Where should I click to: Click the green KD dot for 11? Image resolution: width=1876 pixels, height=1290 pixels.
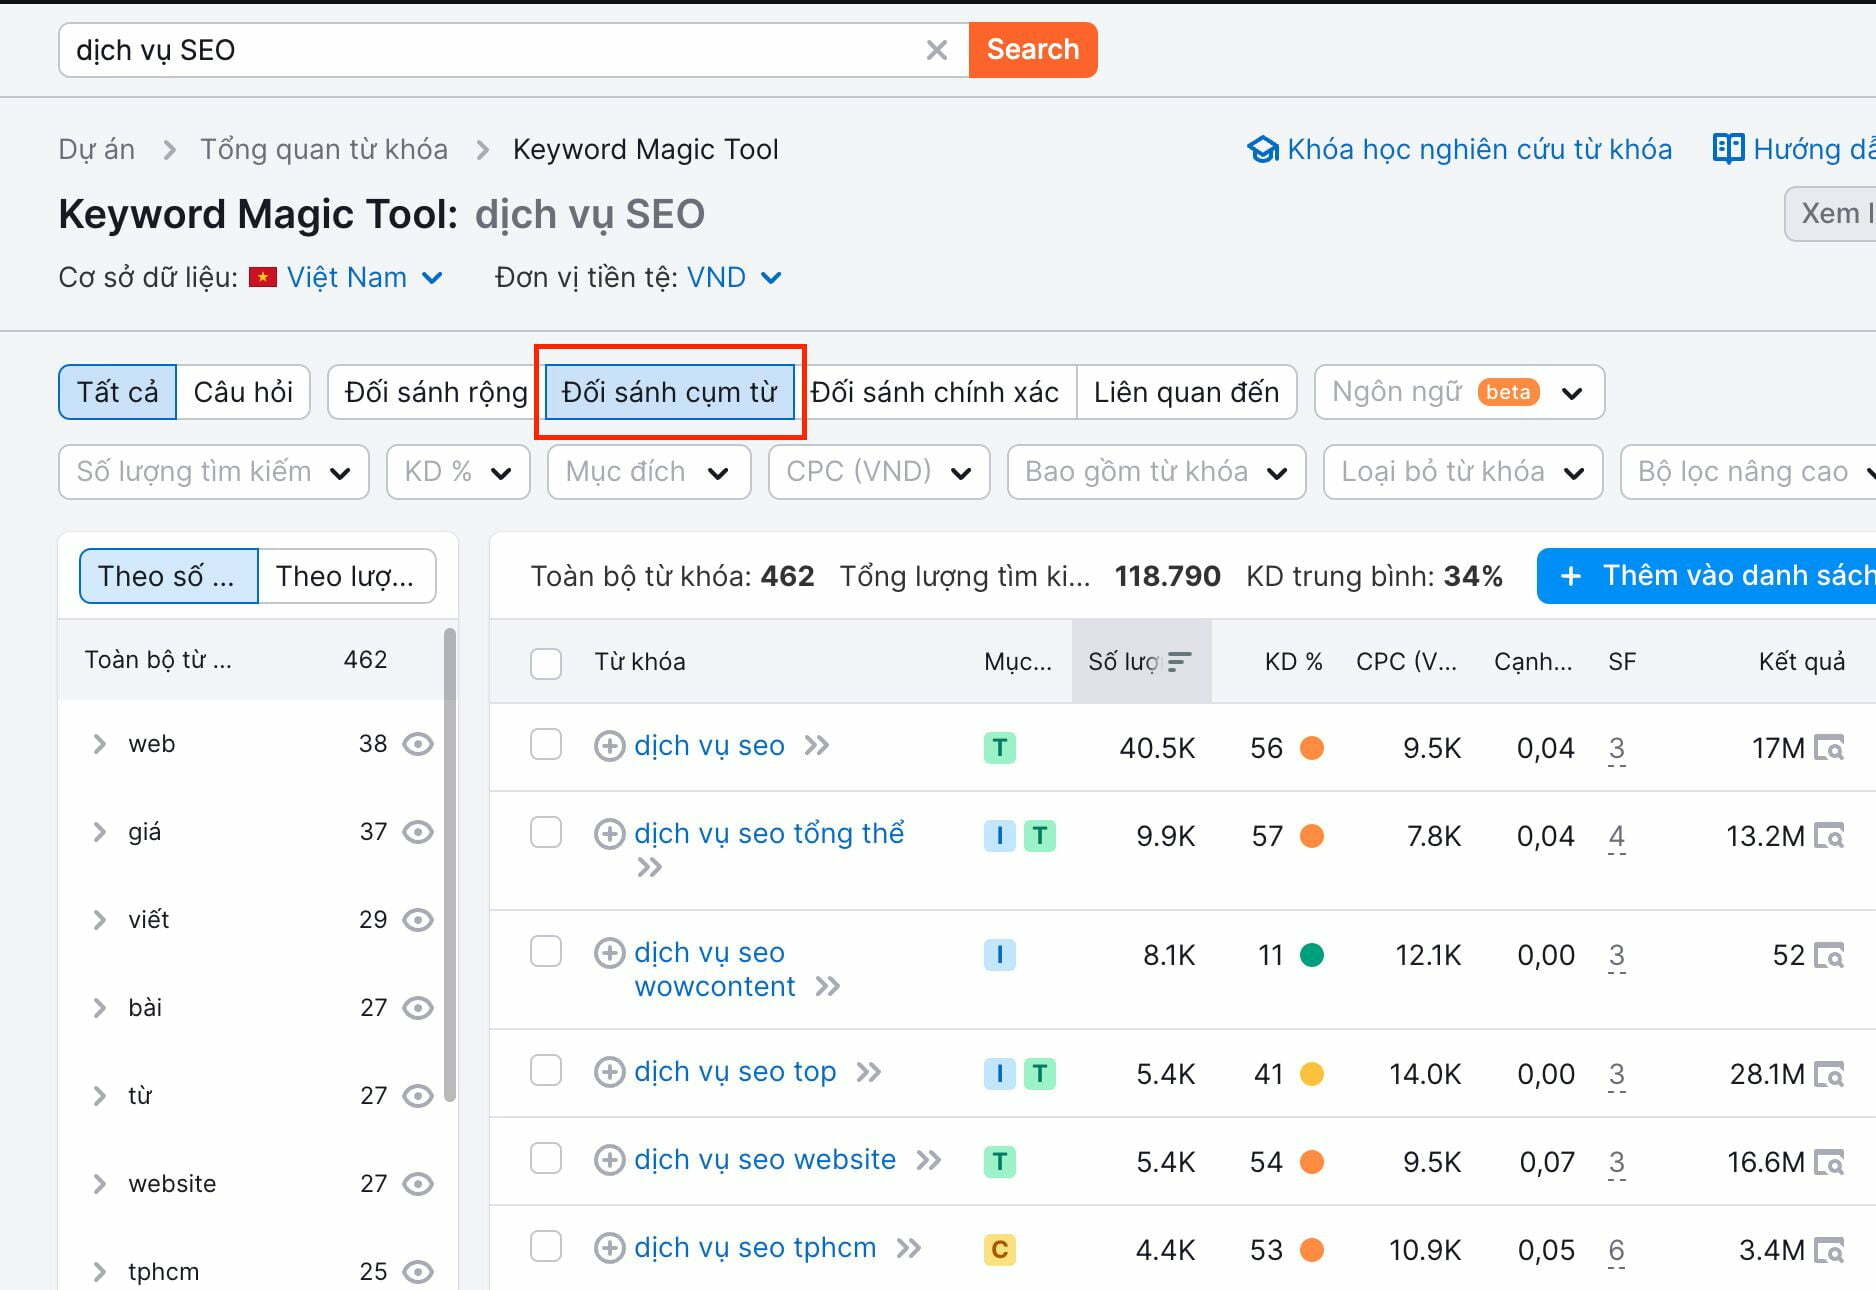pos(1312,955)
